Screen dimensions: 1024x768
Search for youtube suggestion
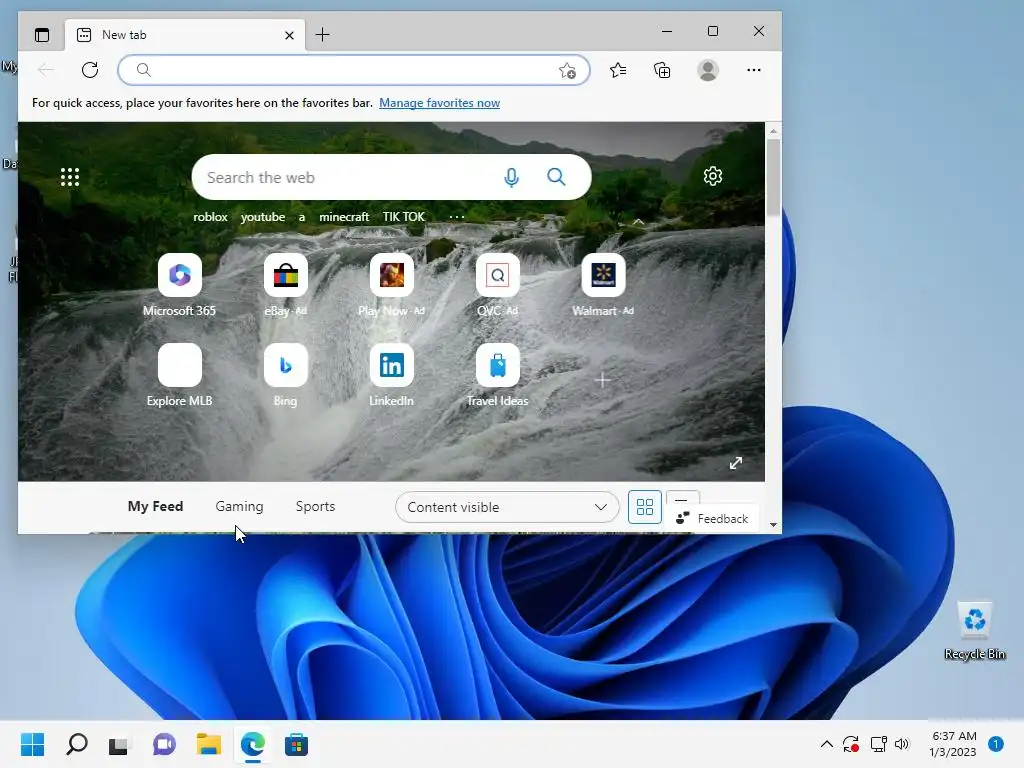(x=263, y=217)
